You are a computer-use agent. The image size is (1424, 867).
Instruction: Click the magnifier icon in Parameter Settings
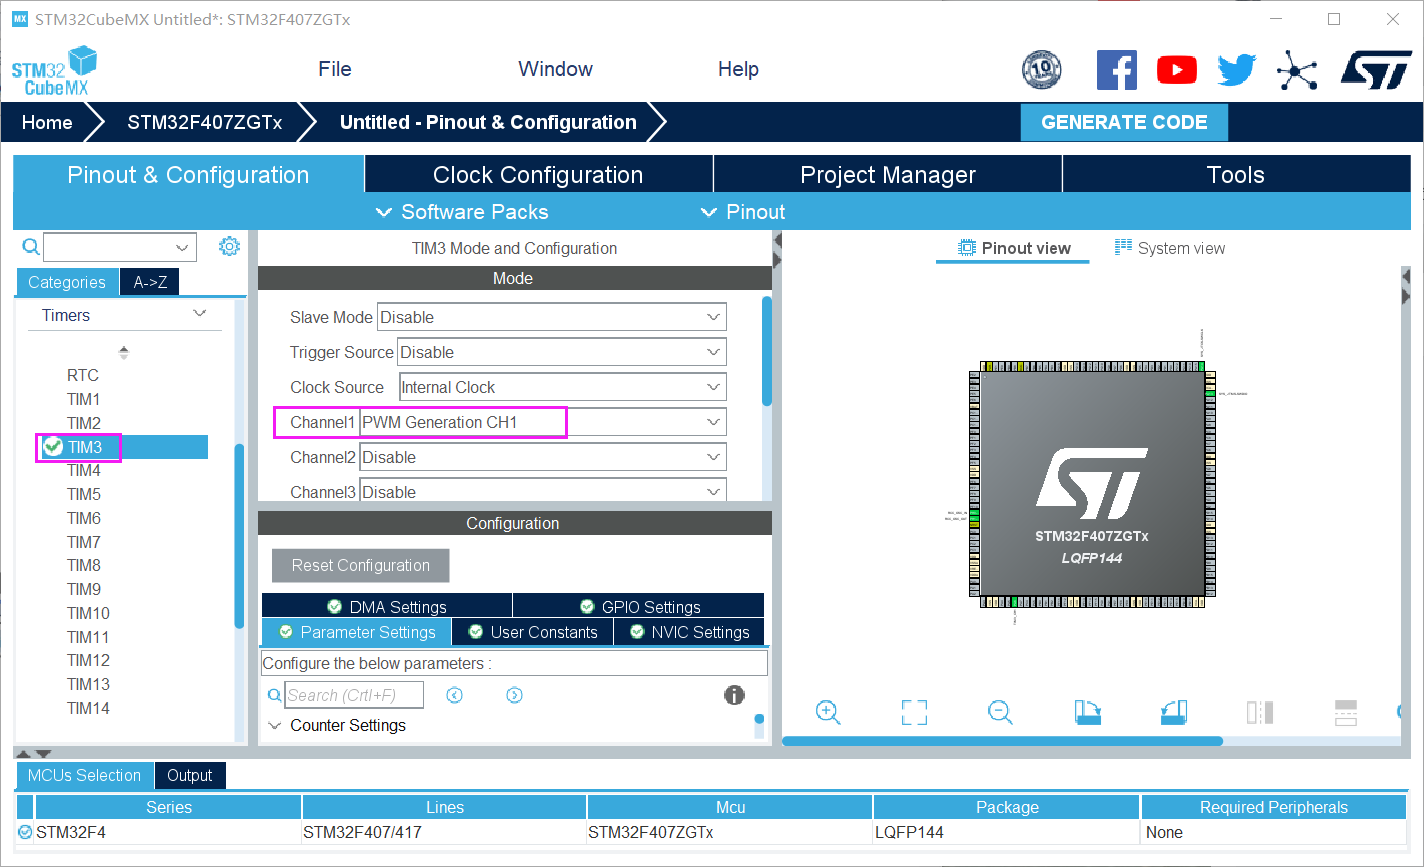point(275,695)
